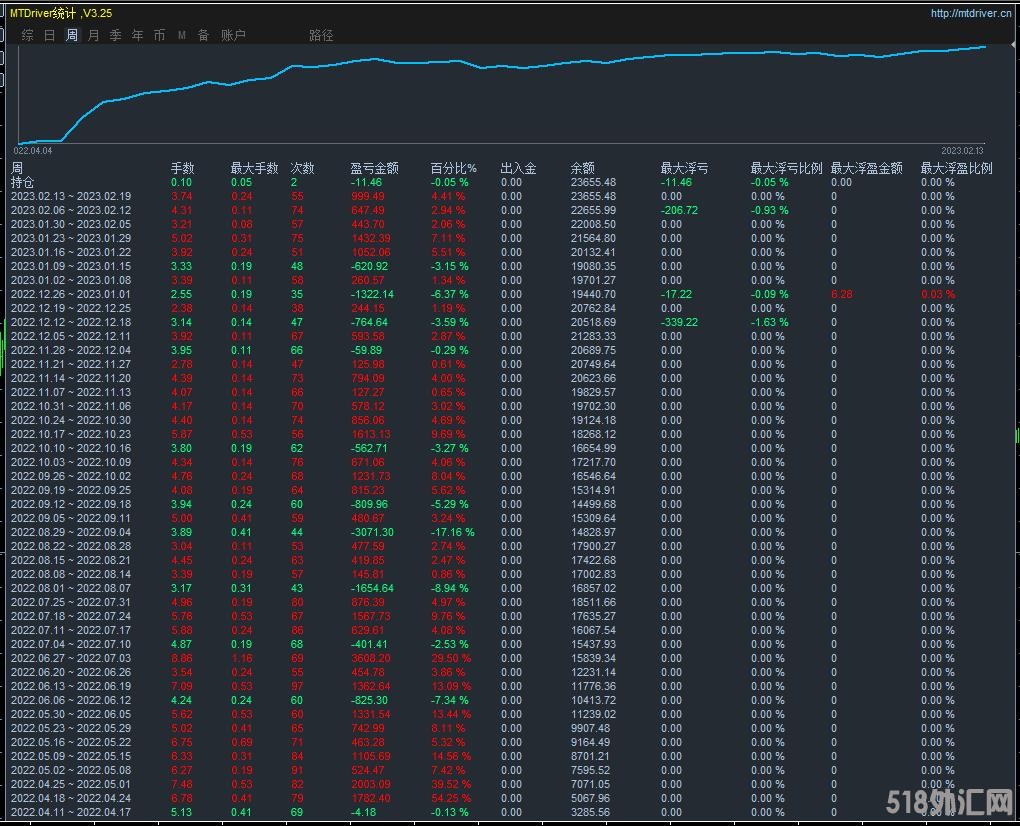
Task: Click the 最大浮盈比例 column header
Action: 957,168
